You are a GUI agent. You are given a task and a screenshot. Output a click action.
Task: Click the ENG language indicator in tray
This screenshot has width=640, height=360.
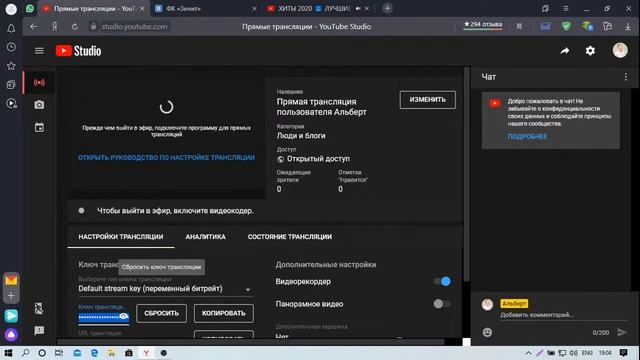(x=587, y=353)
